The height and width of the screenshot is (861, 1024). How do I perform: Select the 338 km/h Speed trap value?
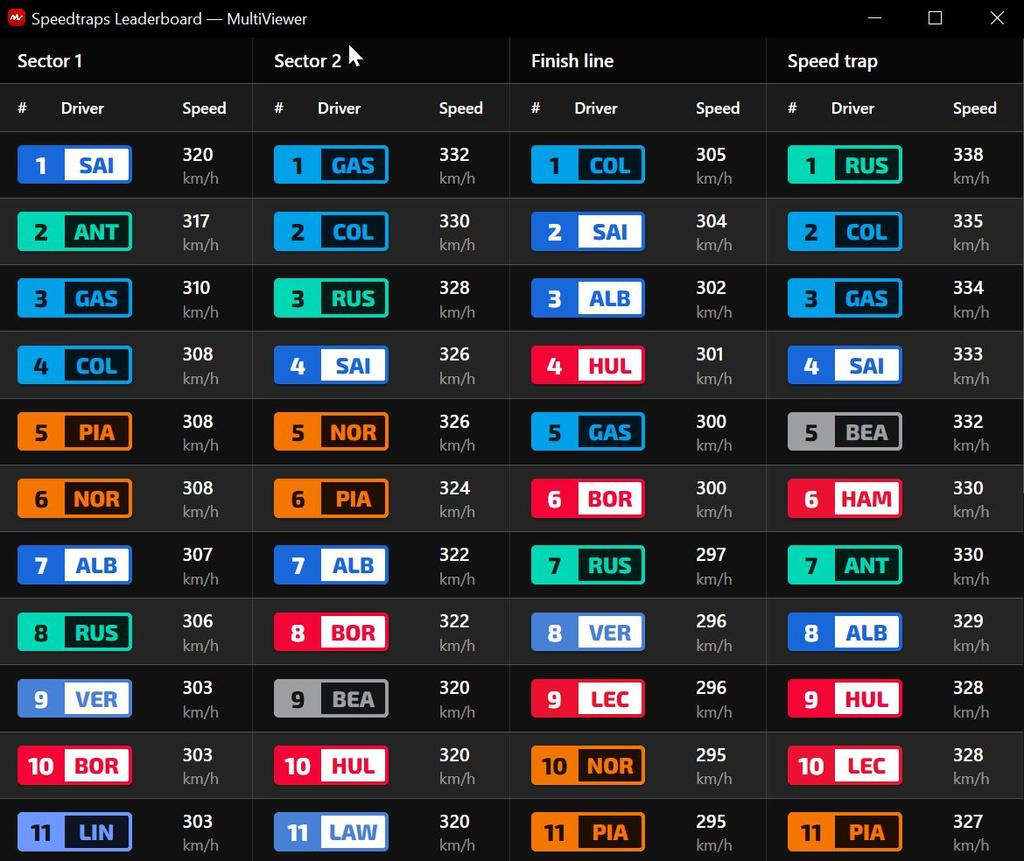pos(971,166)
